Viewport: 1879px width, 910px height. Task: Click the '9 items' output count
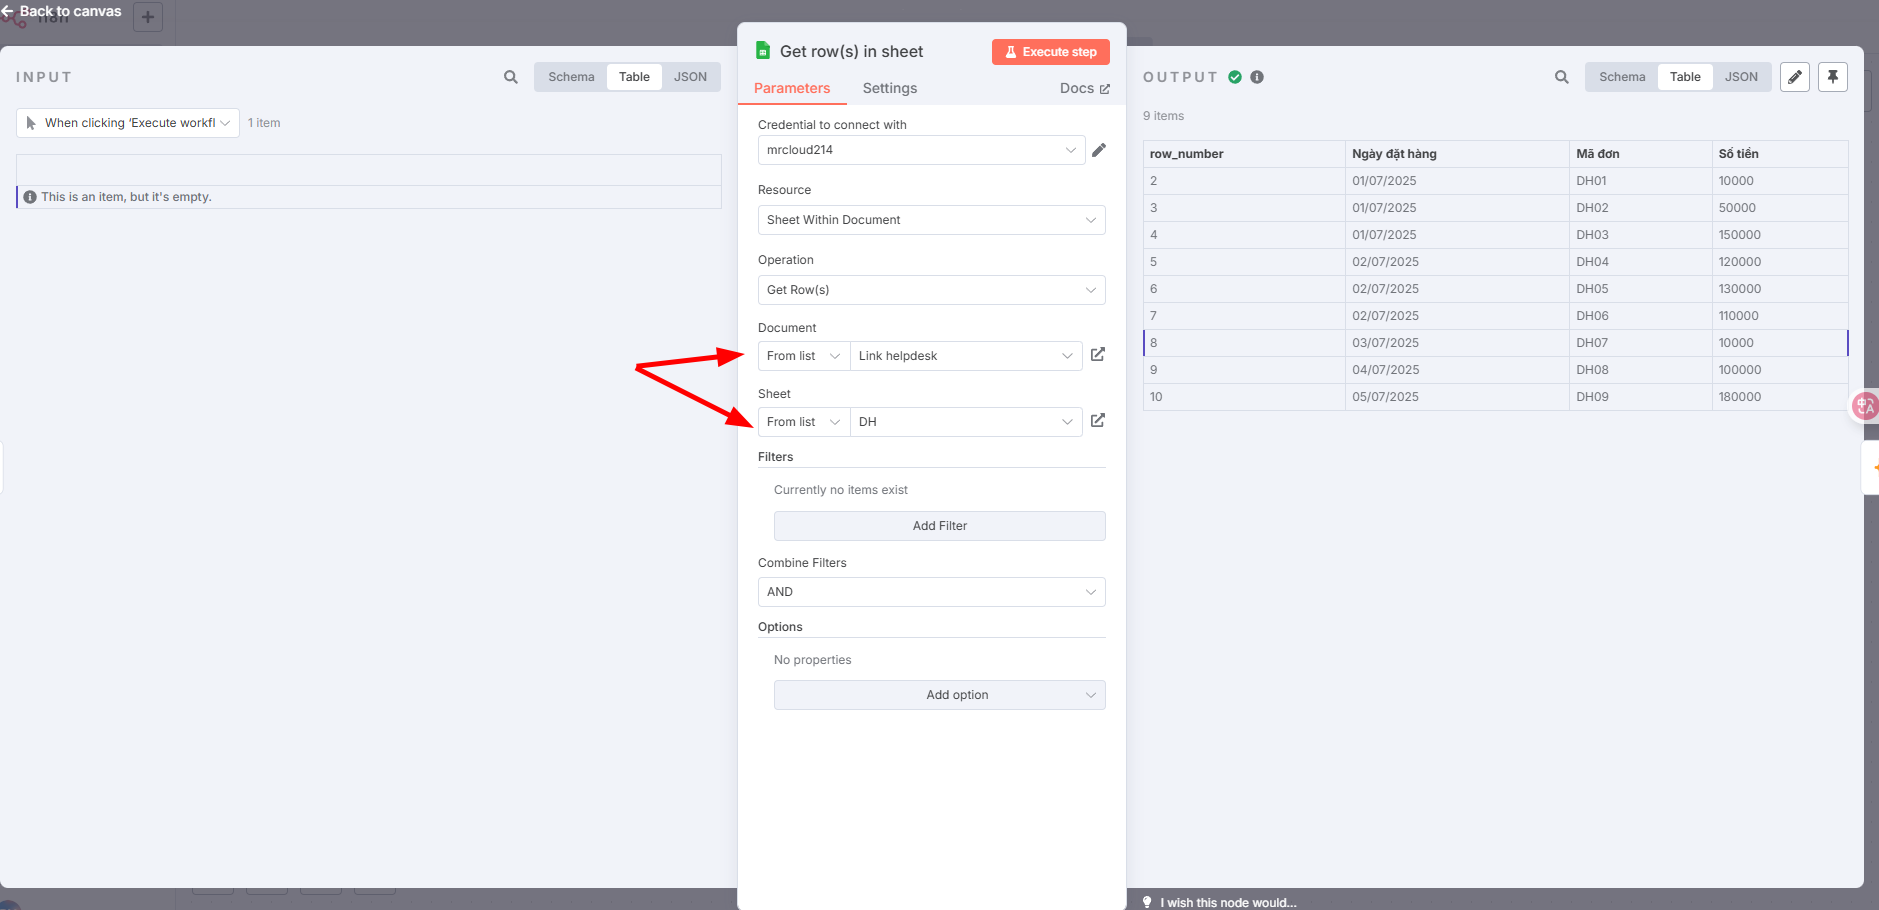coord(1163,116)
